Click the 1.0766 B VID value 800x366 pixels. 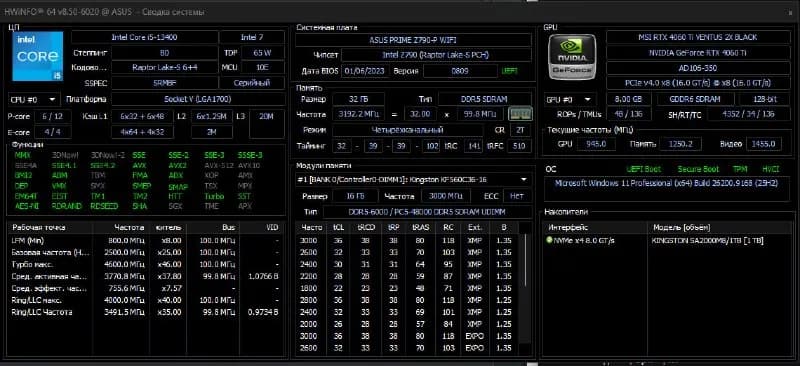263,276
